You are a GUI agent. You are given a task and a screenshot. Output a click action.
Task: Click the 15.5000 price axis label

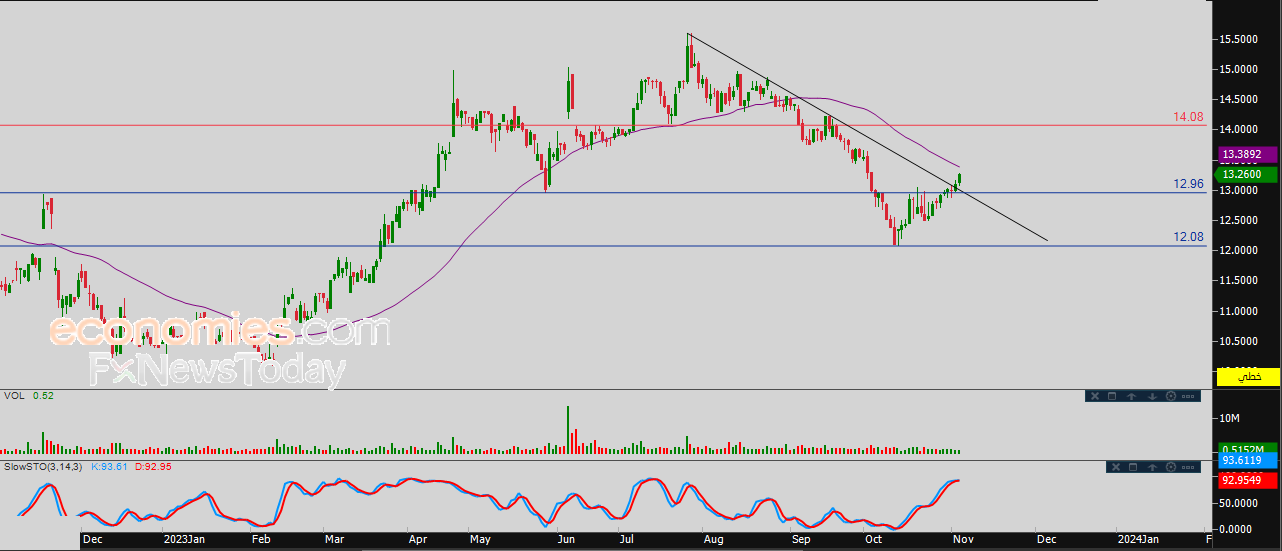(x=1239, y=39)
